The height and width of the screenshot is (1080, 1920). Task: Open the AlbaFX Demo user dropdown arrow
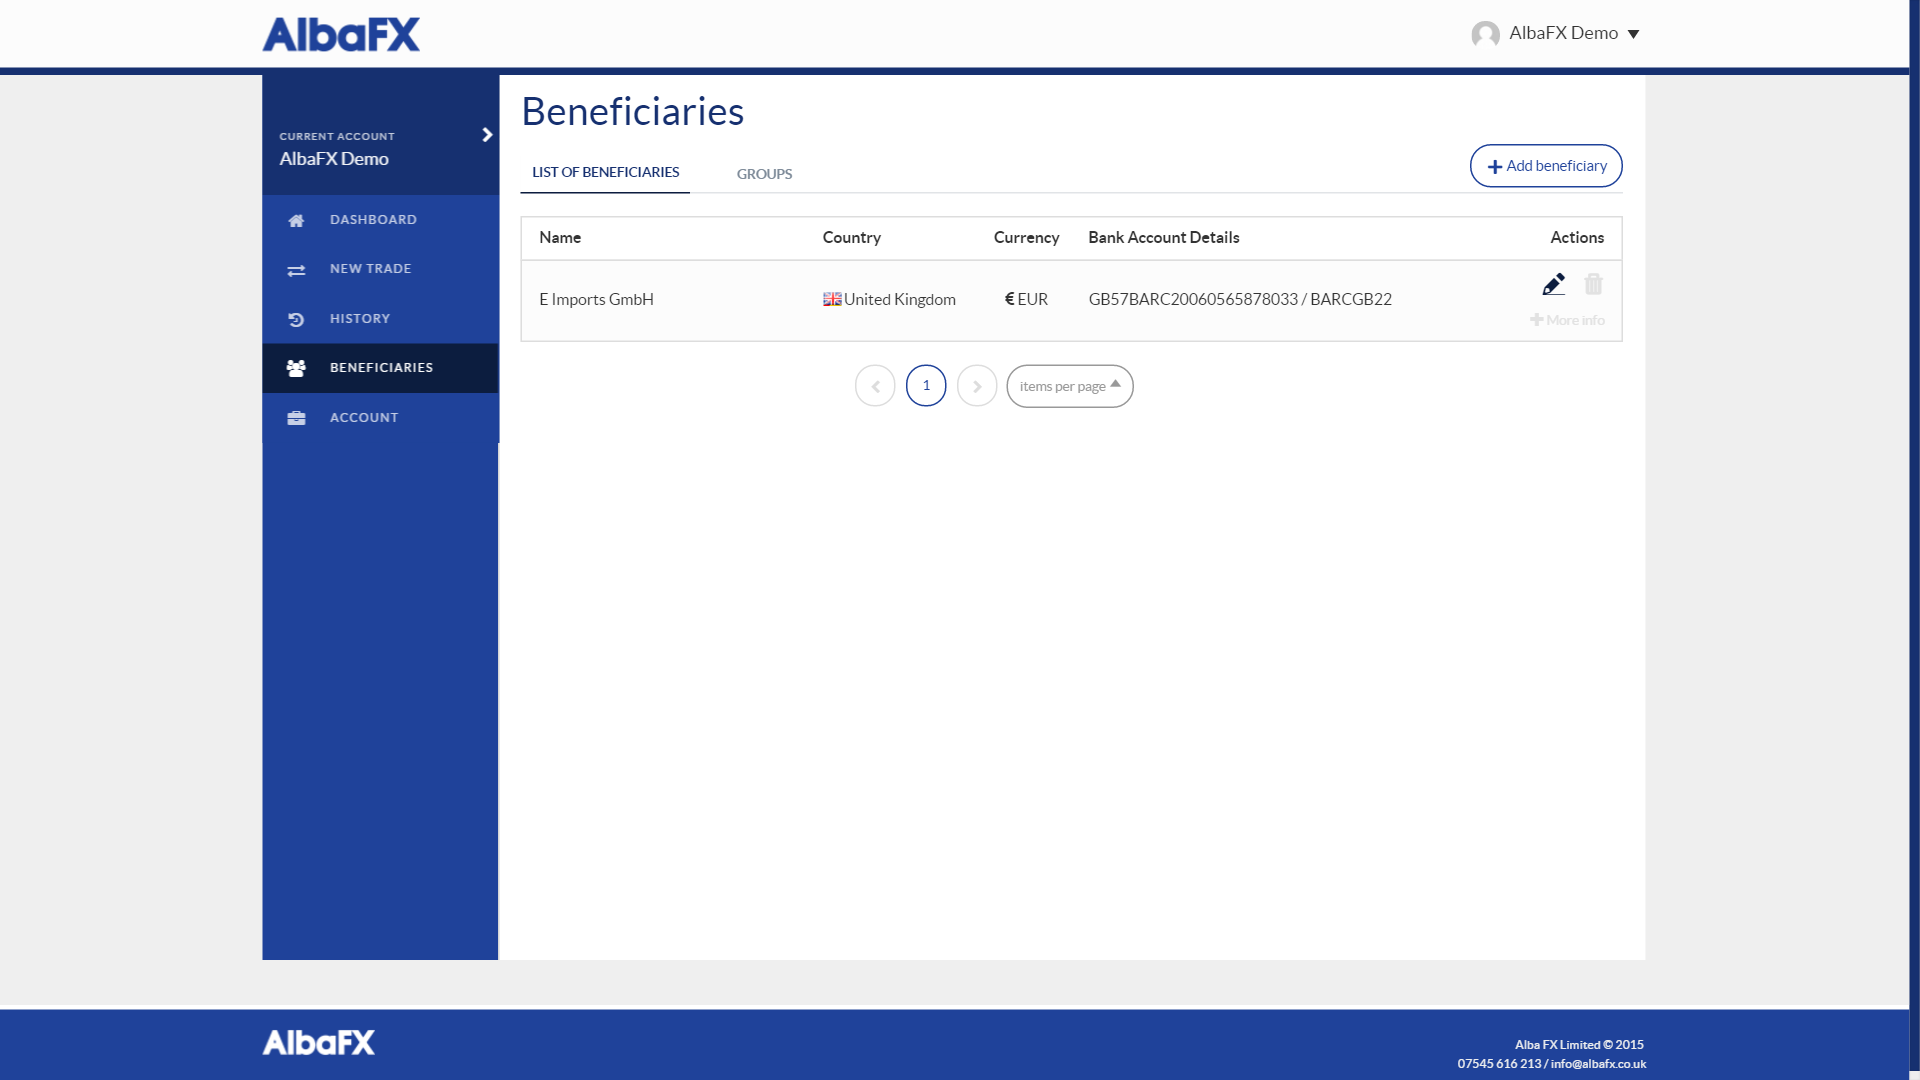click(x=1633, y=34)
